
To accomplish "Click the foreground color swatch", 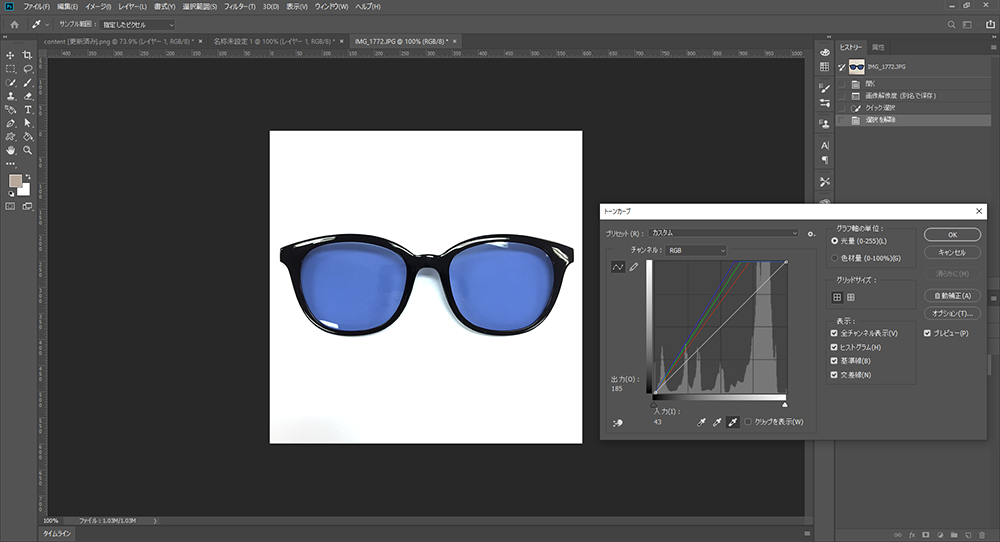I will (x=15, y=181).
